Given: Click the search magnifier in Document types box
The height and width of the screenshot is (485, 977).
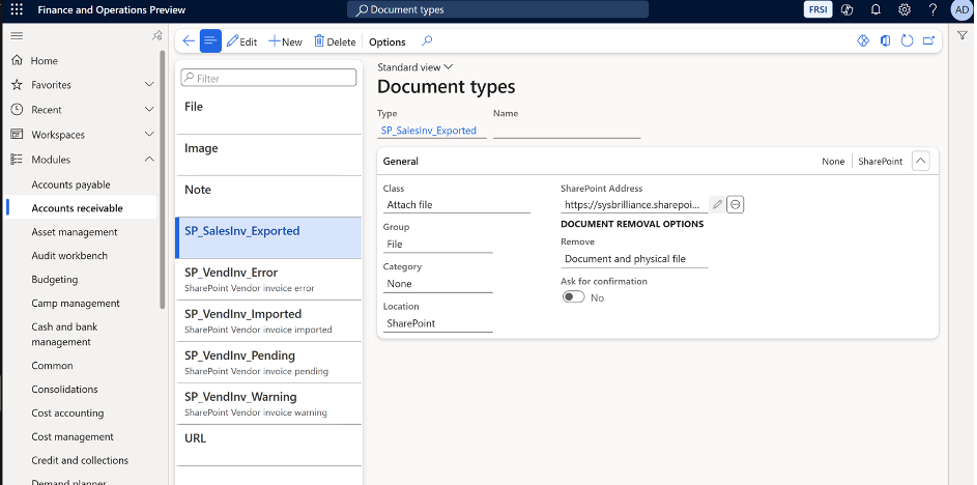Looking at the screenshot, I should pos(361,10).
